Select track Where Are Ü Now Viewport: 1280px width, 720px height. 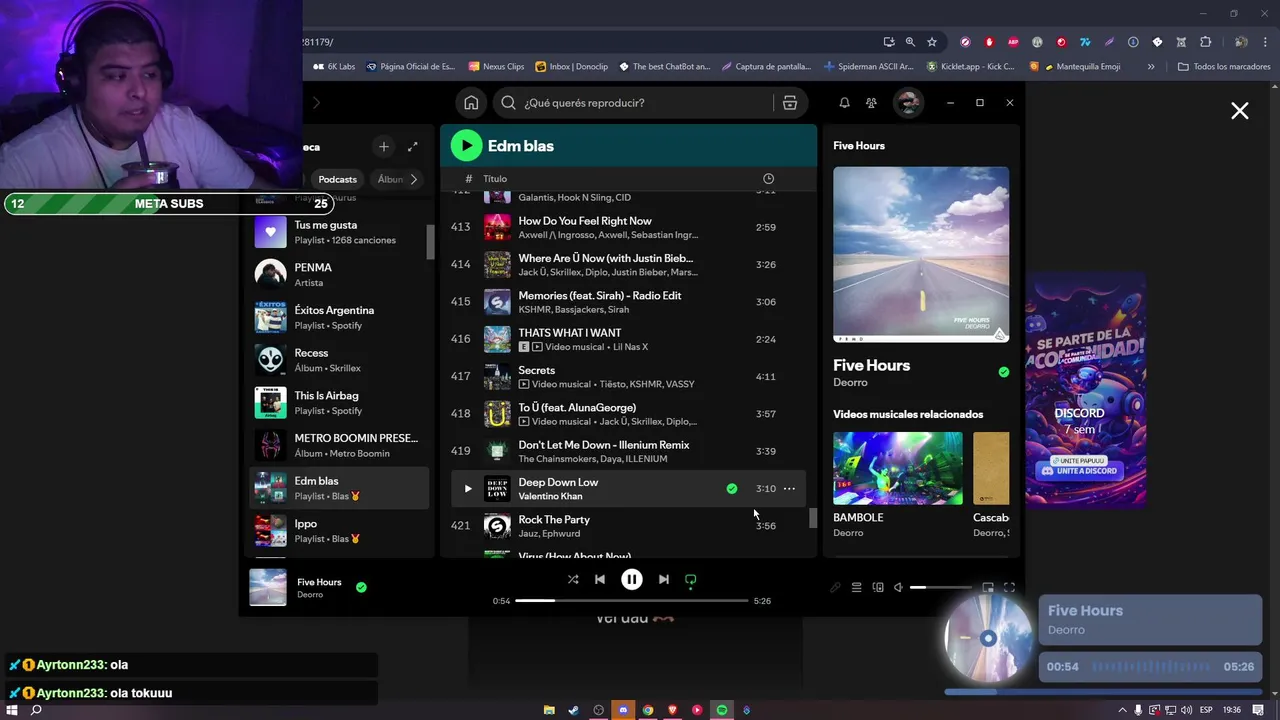(628, 265)
